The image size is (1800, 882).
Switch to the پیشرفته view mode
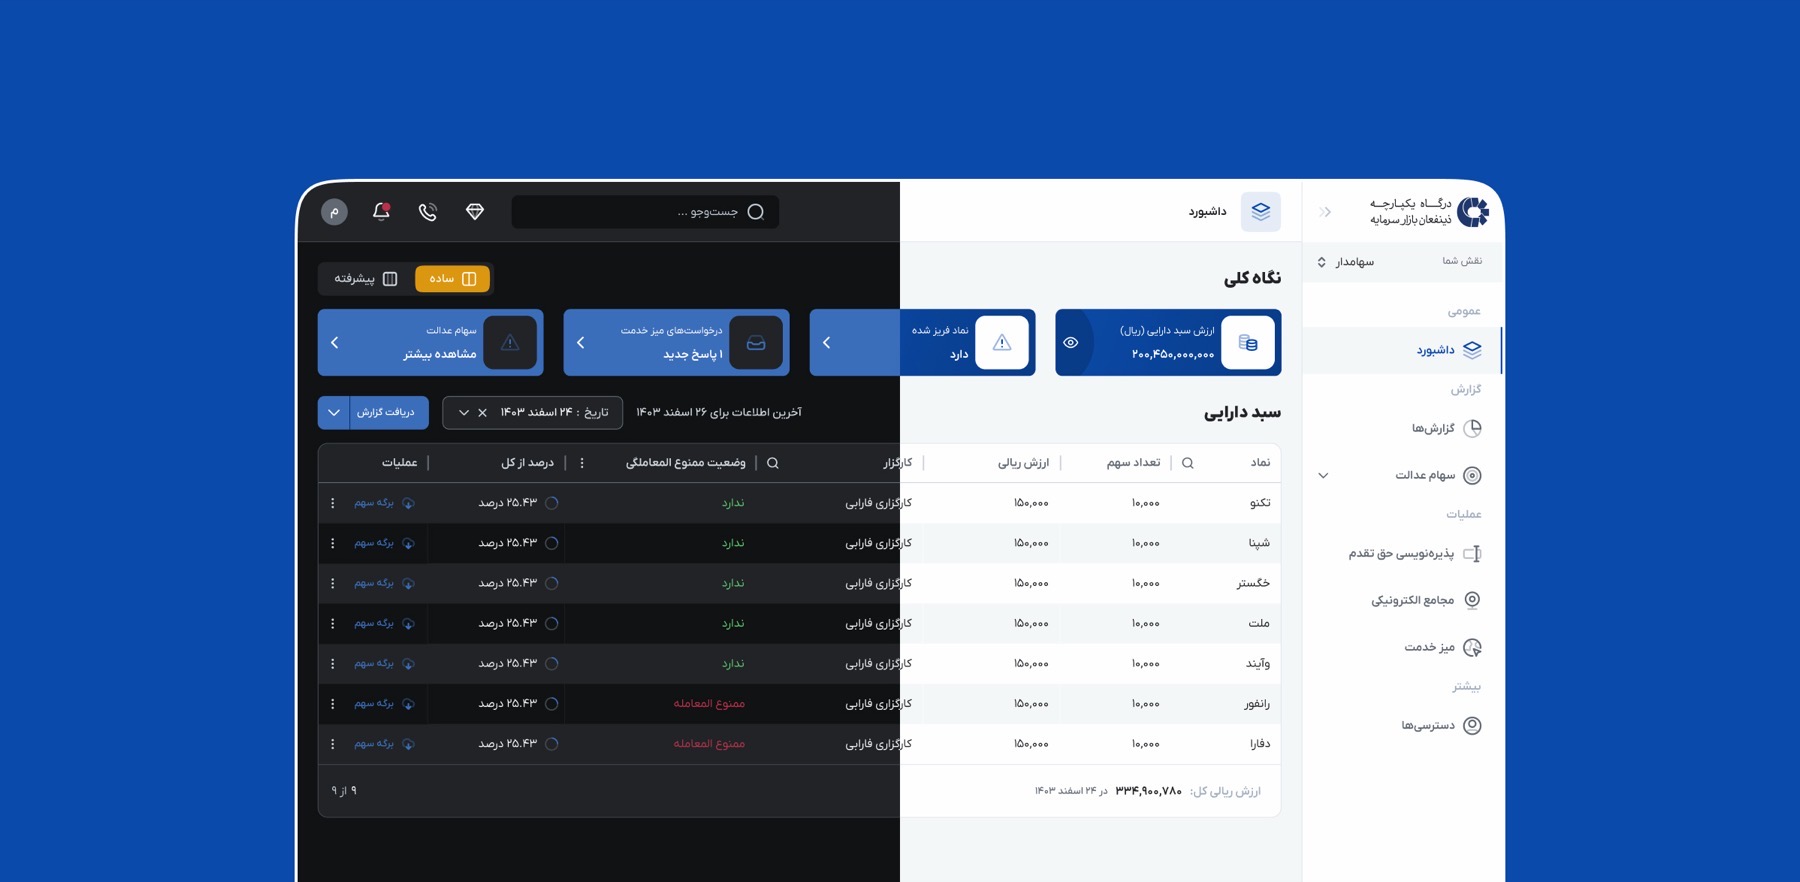pos(366,279)
